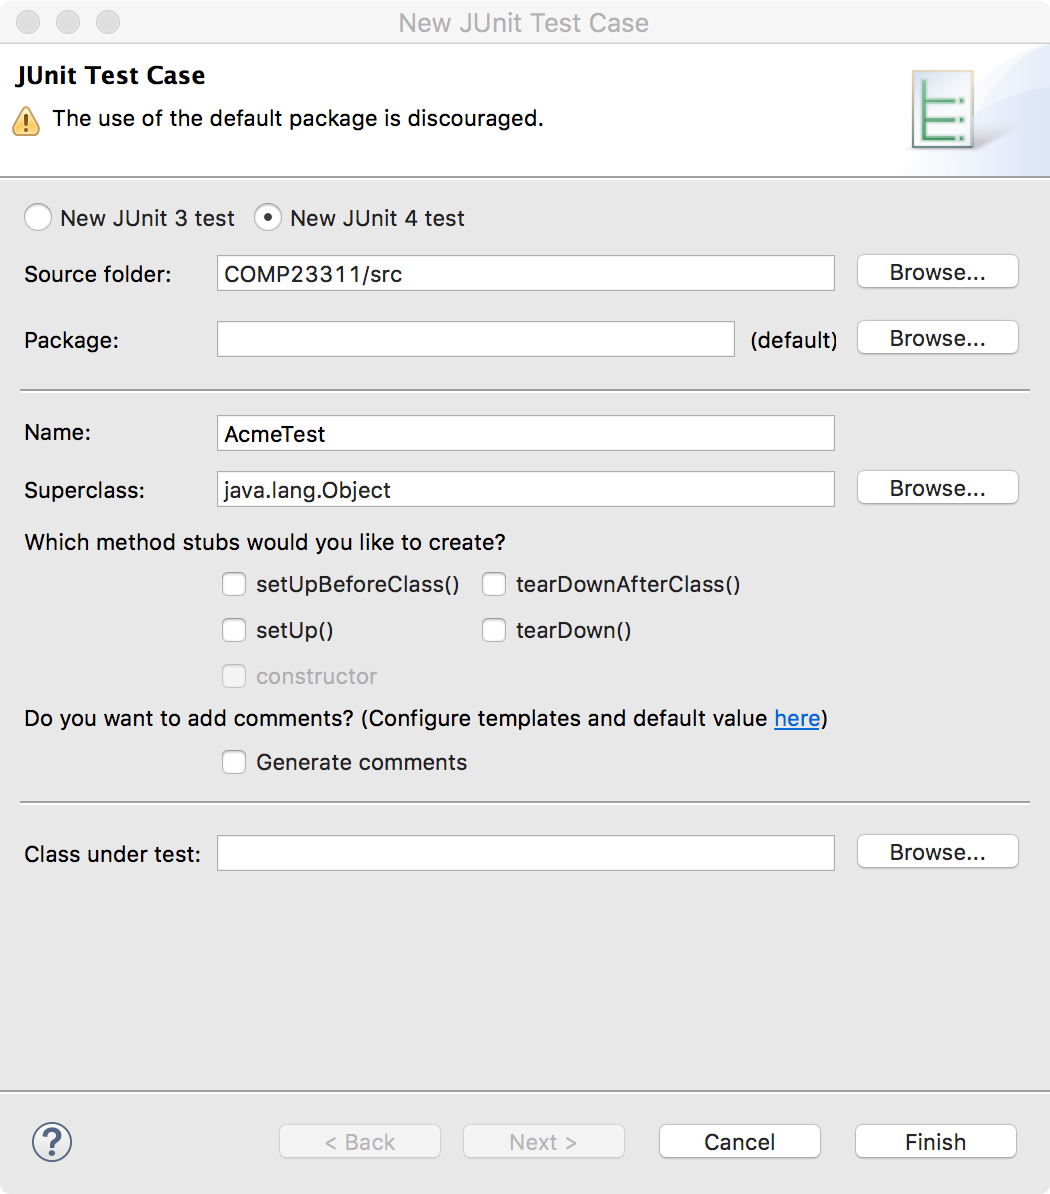Browse for the source folder
Screen dimensions: 1050x1194
click(937, 273)
